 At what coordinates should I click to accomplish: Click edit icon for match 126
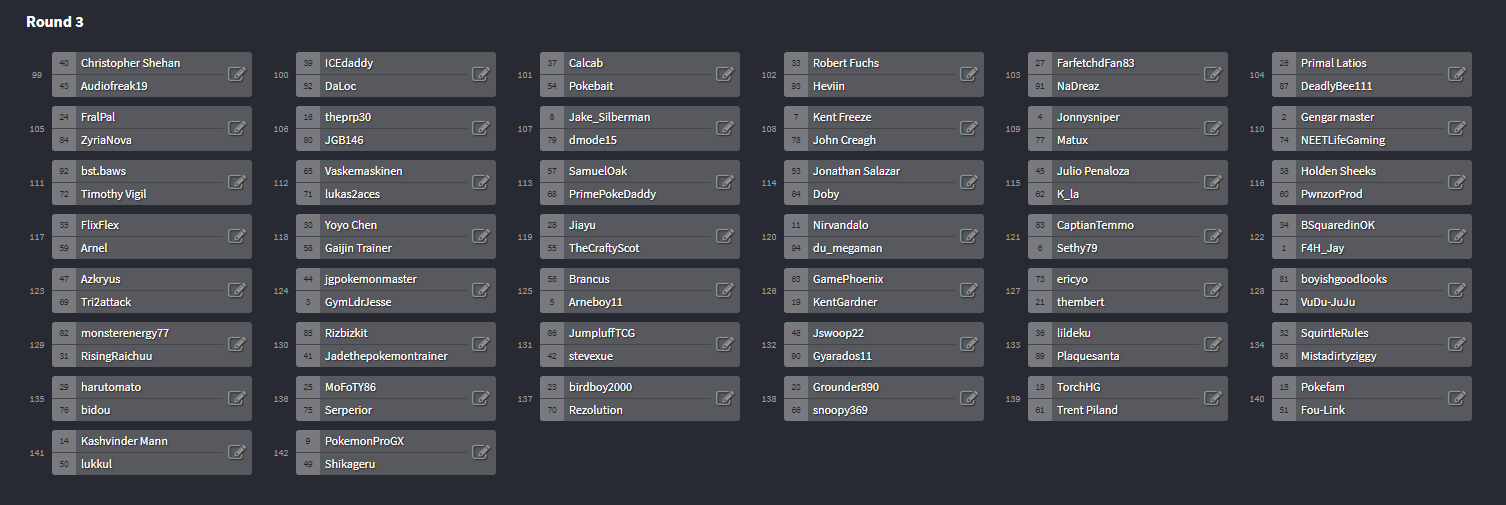click(969, 290)
